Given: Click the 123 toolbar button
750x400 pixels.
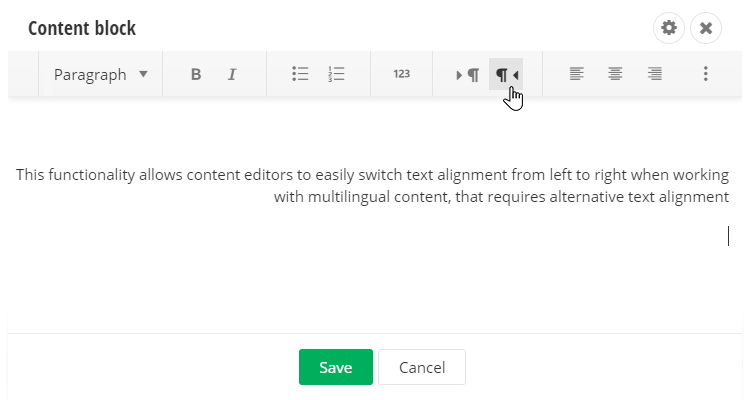Looking at the screenshot, I should 401,74.
